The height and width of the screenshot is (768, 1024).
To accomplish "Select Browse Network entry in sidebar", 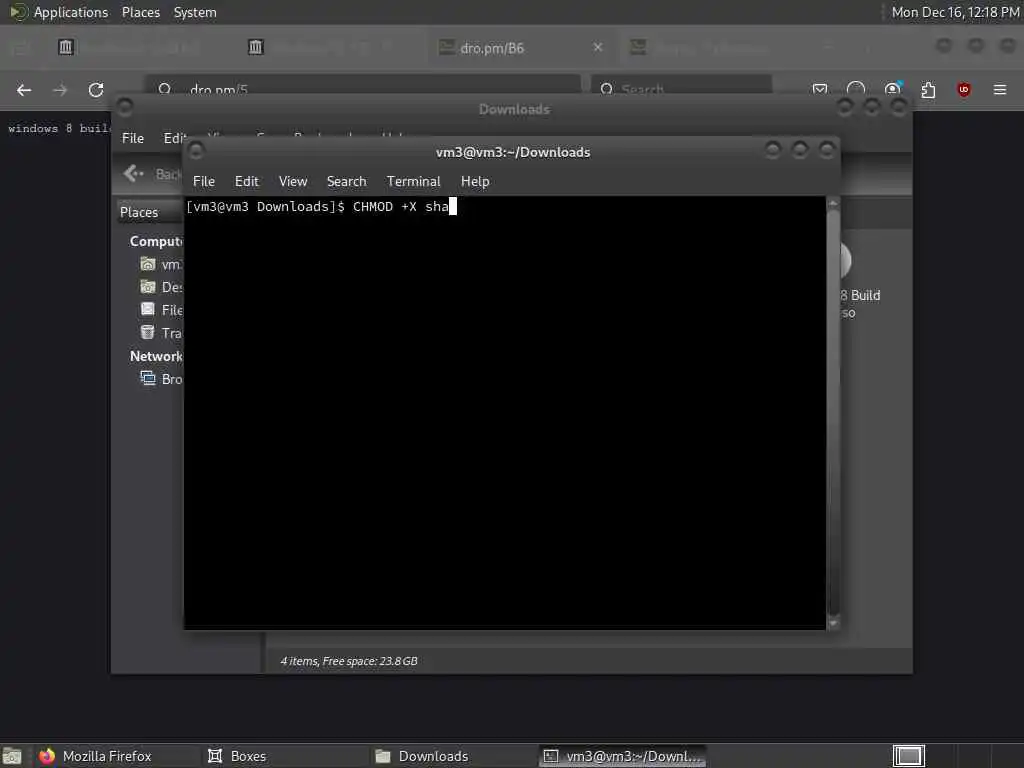I will [161, 379].
